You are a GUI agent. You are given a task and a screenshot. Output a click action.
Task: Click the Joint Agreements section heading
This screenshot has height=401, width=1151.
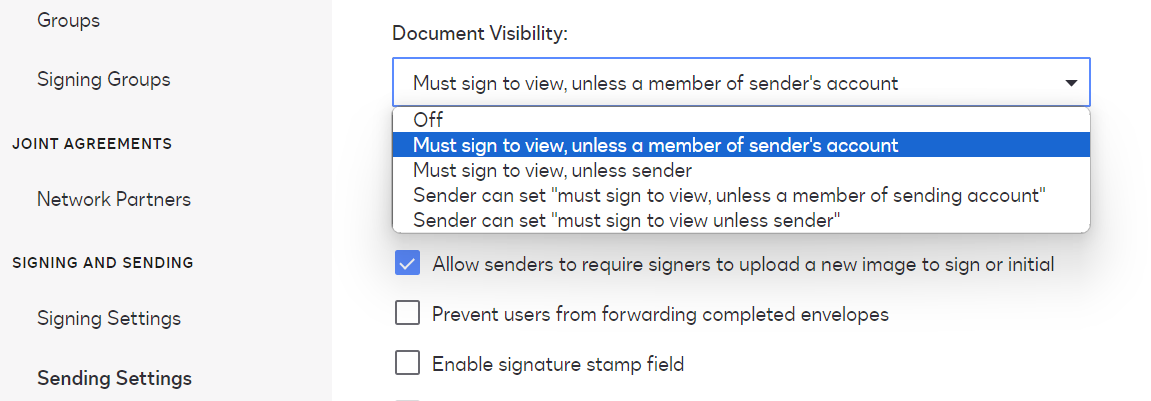pos(91,144)
